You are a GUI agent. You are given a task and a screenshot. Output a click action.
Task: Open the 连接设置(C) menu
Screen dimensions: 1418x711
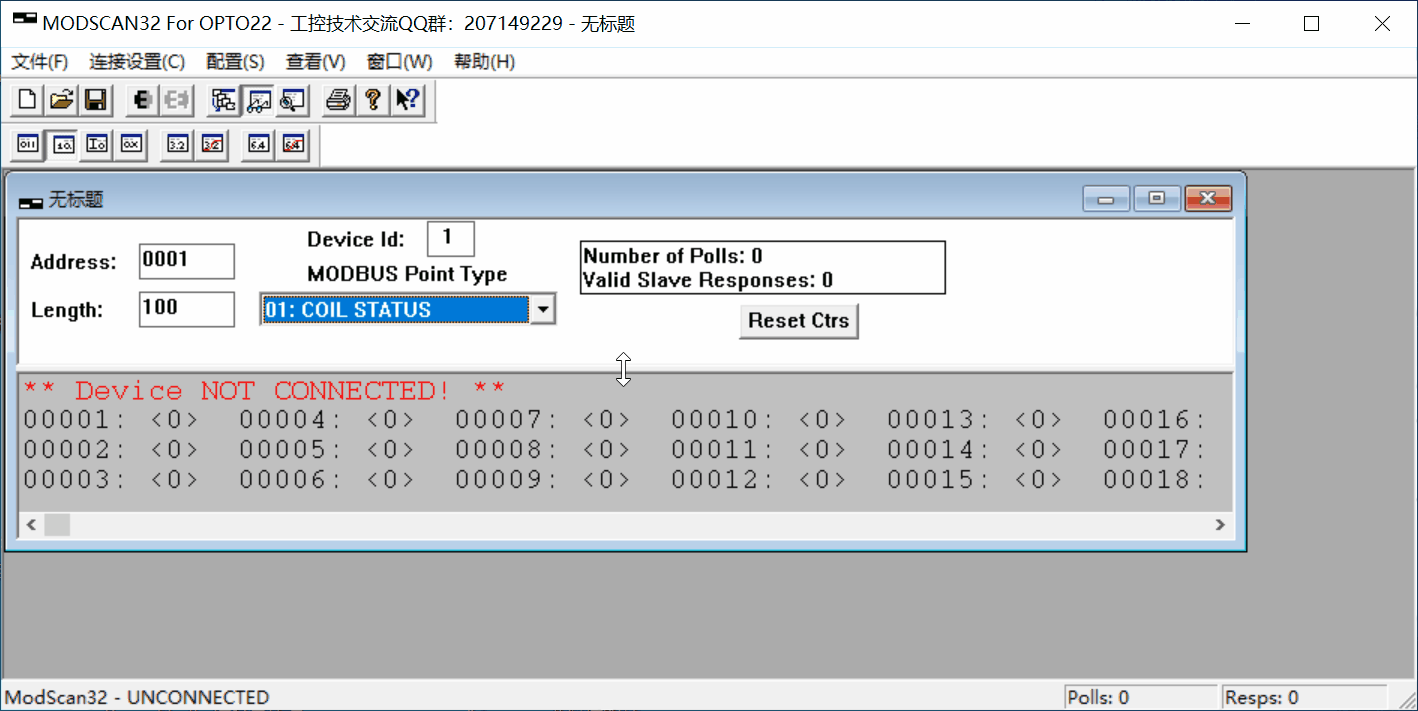point(137,62)
